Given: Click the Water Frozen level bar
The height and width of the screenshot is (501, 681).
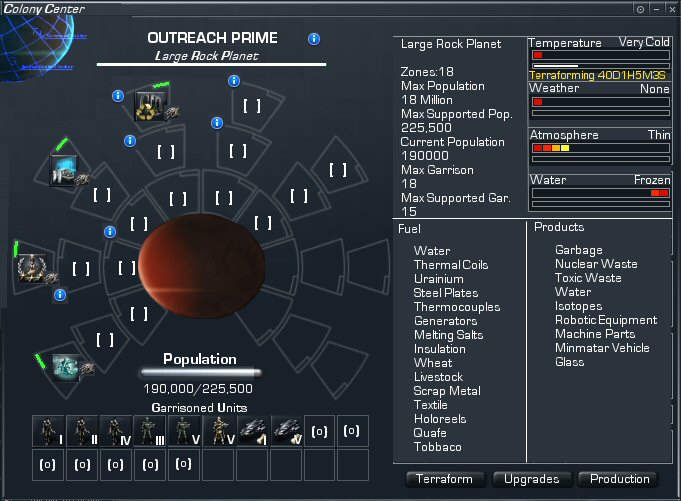Looking at the screenshot, I should tap(601, 193).
